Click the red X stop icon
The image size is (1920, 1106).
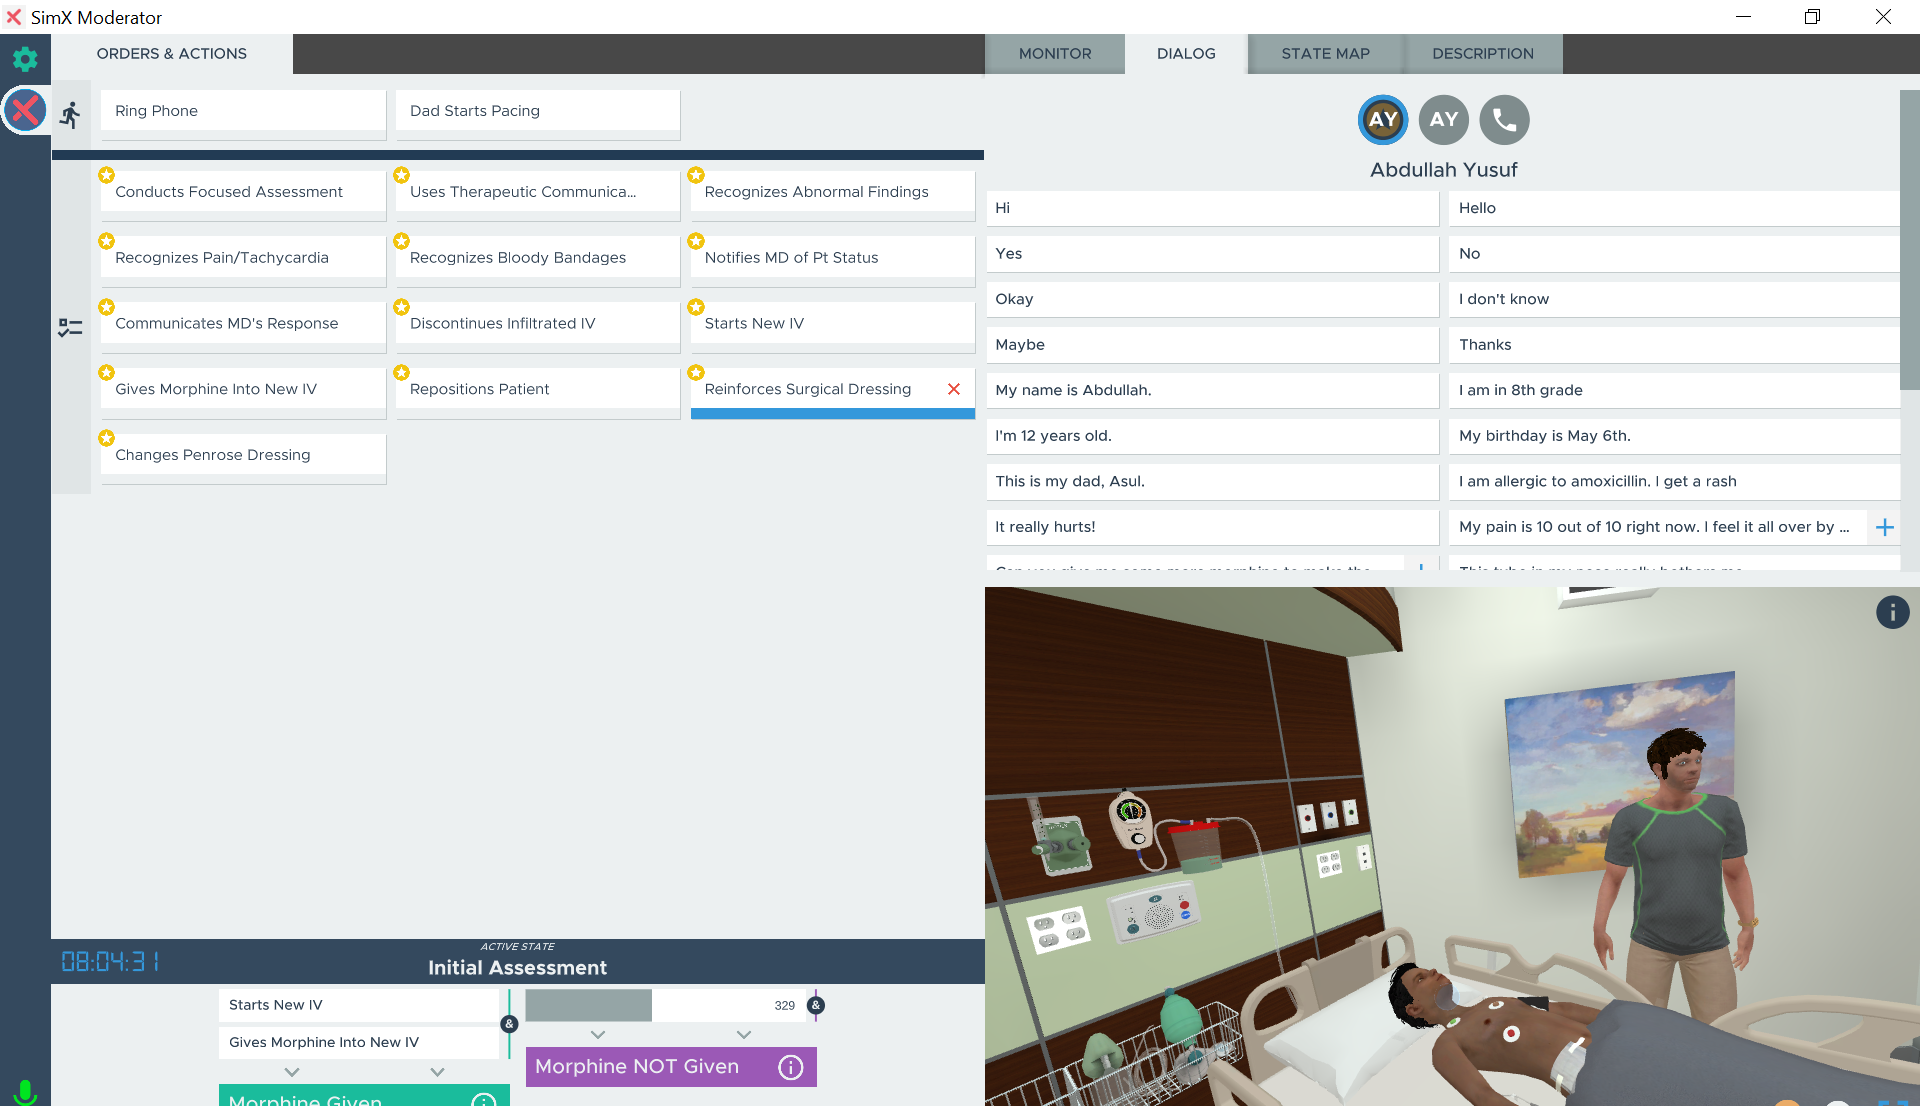(x=25, y=110)
